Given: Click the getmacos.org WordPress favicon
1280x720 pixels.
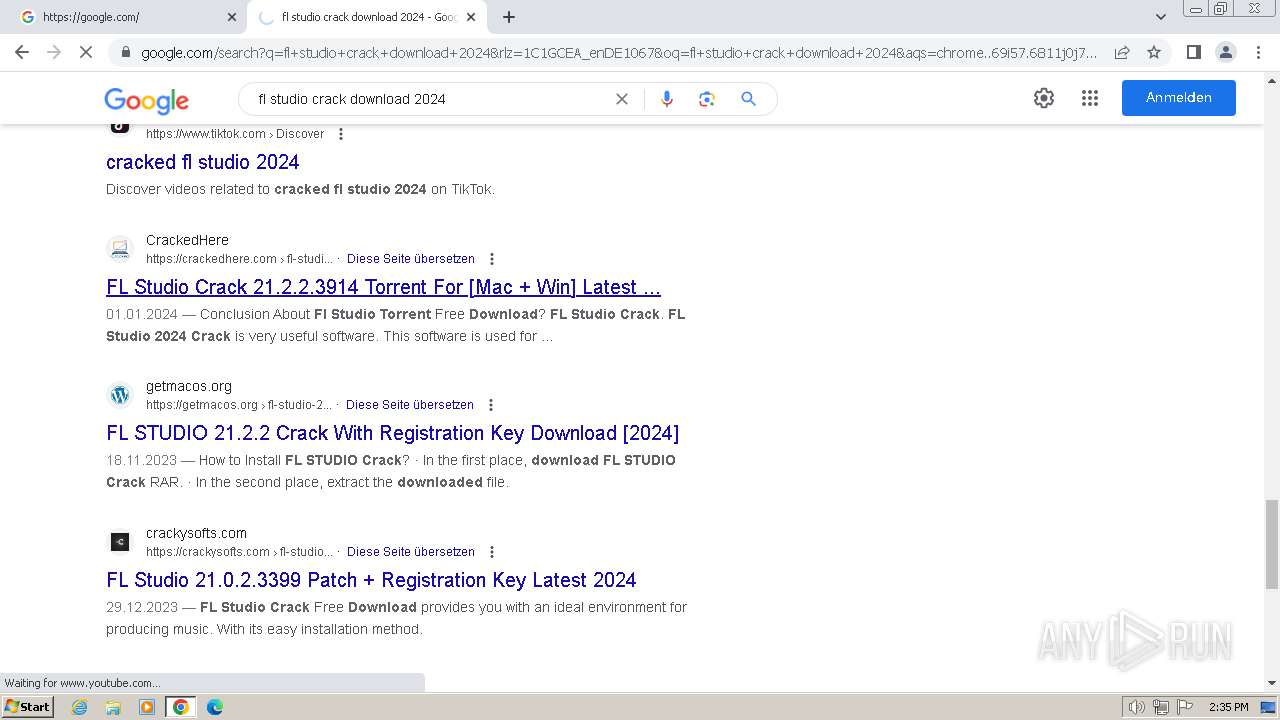Looking at the screenshot, I should click(x=120, y=395).
